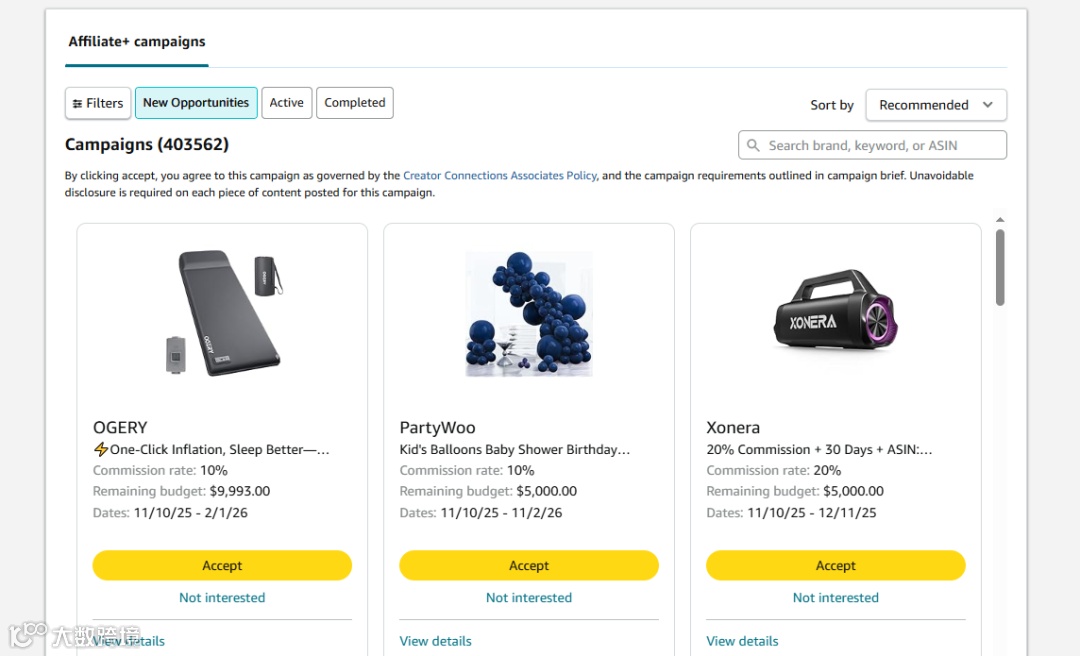Image resolution: width=1080 pixels, height=656 pixels.
Task: Click the Filters sliders icon
Action: coord(78,103)
